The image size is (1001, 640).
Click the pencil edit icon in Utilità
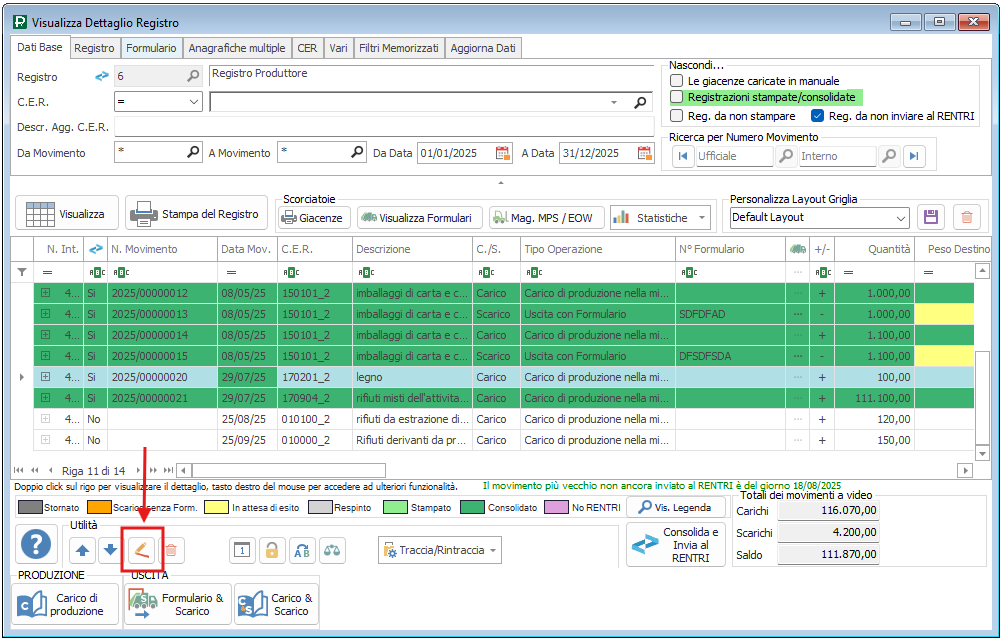[x=141, y=549]
